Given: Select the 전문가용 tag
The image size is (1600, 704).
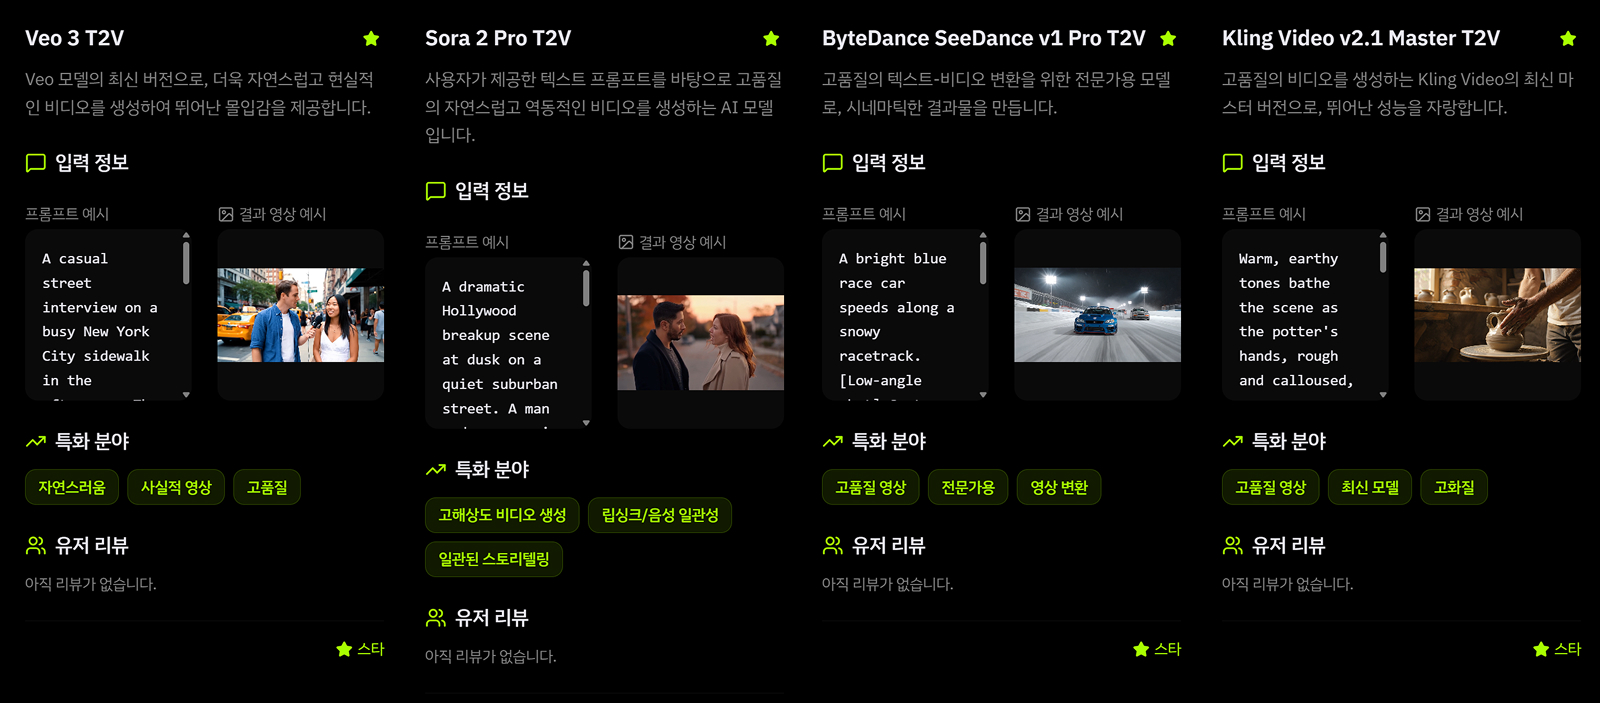Looking at the screenshot, I should click(x=968, y=487).
